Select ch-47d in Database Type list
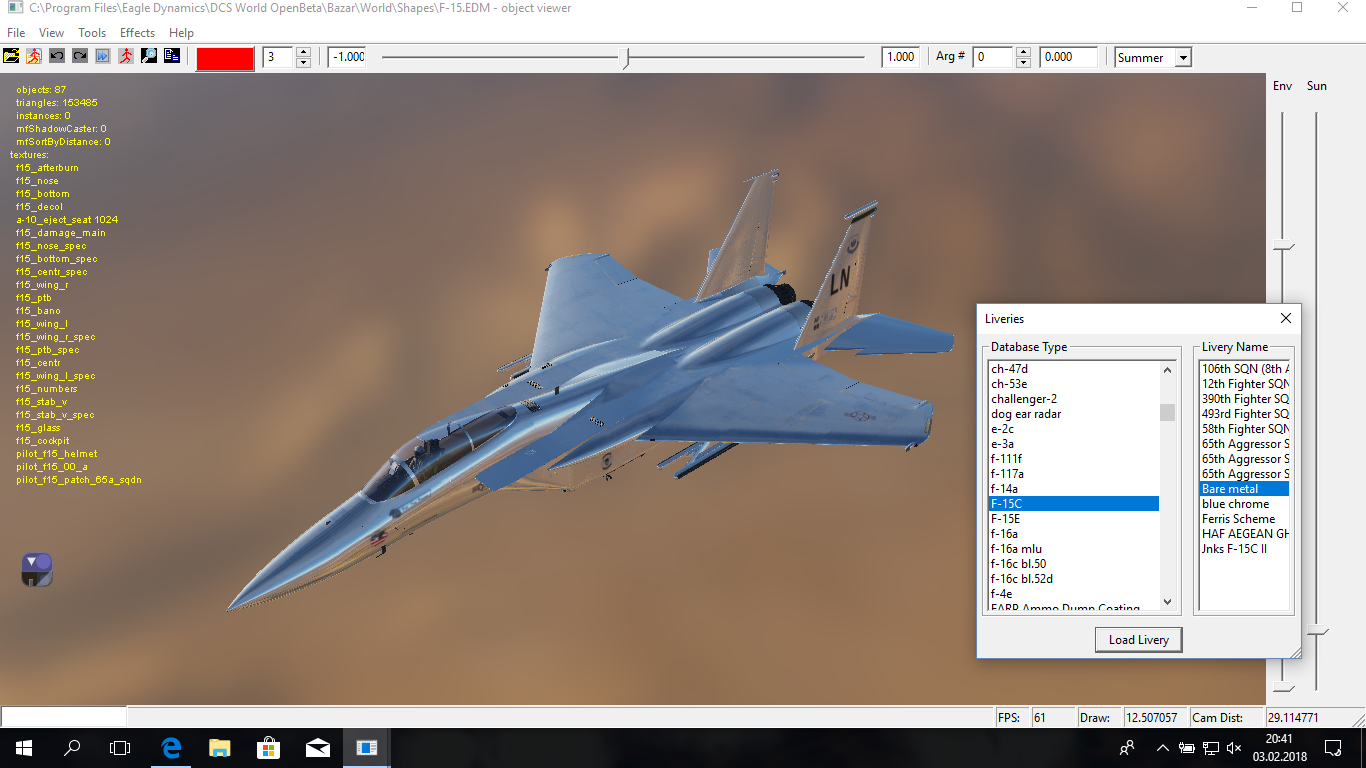This screenshot has width=1366, height=768. click(x=1073, y=369)
